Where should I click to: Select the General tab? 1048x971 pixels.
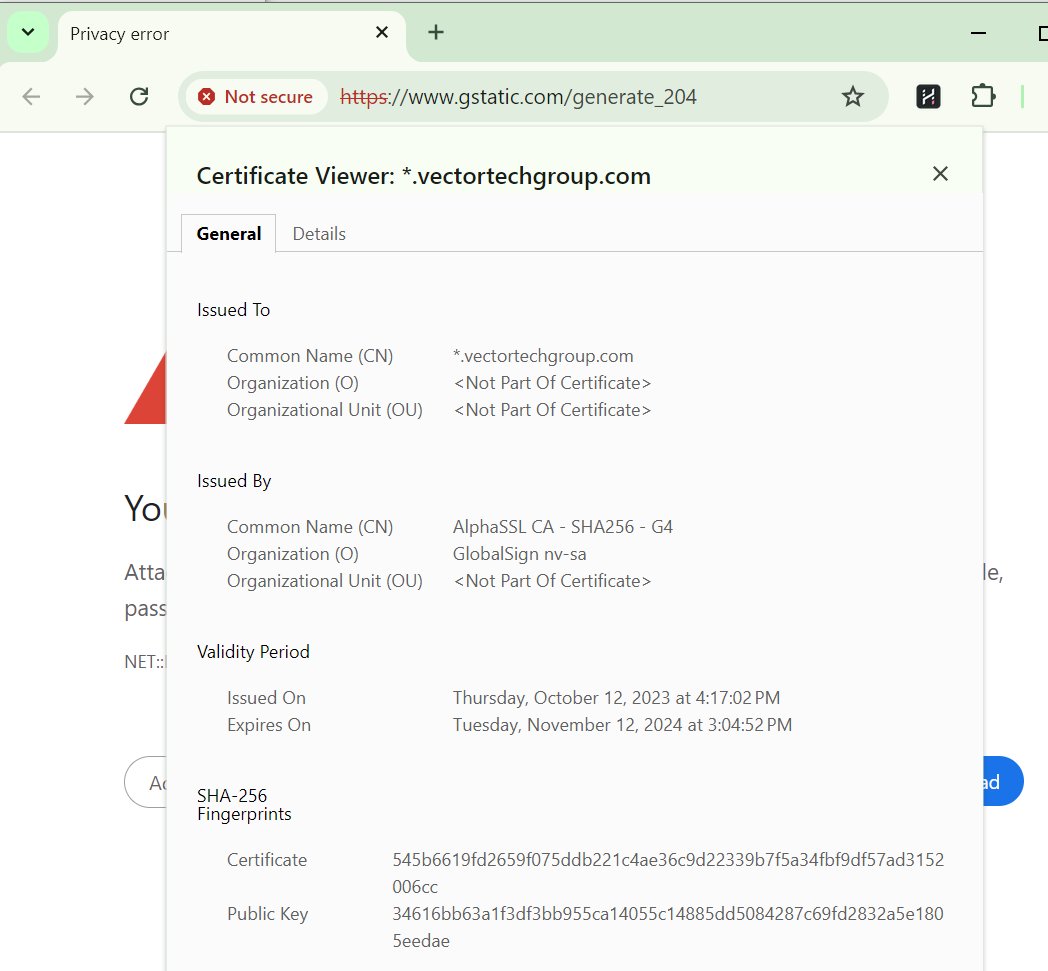click(229, 234)
